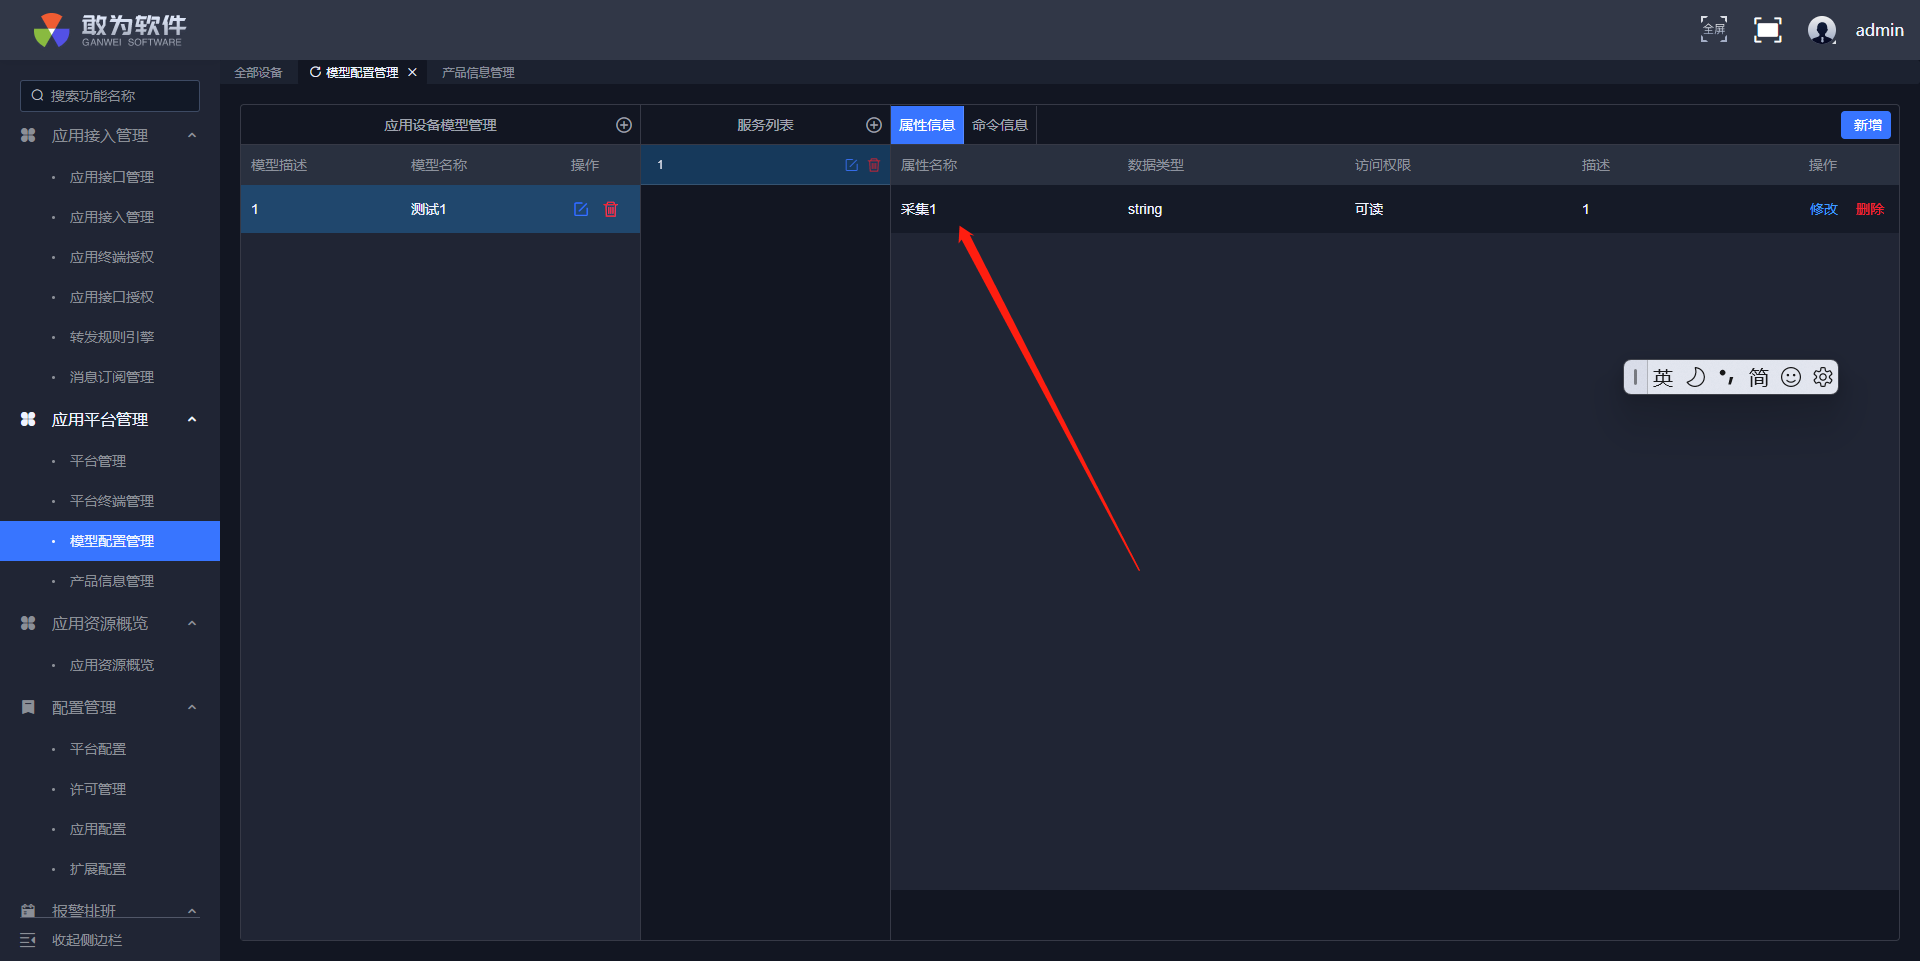Click 删除 for the 采集1 attribute
The width and height of the screenshot is (1920, 961).
click(x=1870, y=209)
